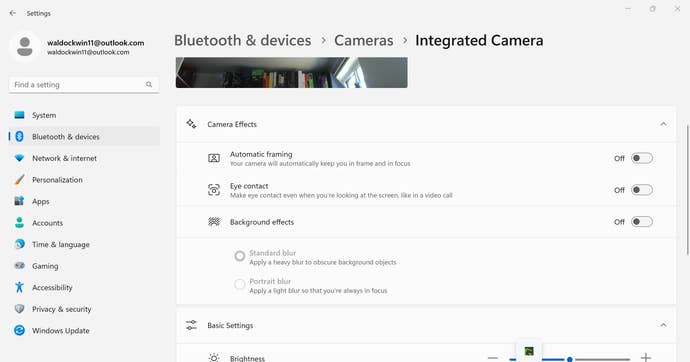Switch on Background effects toggle
Viewport: 690px width, 362px height.
point(642,222)
